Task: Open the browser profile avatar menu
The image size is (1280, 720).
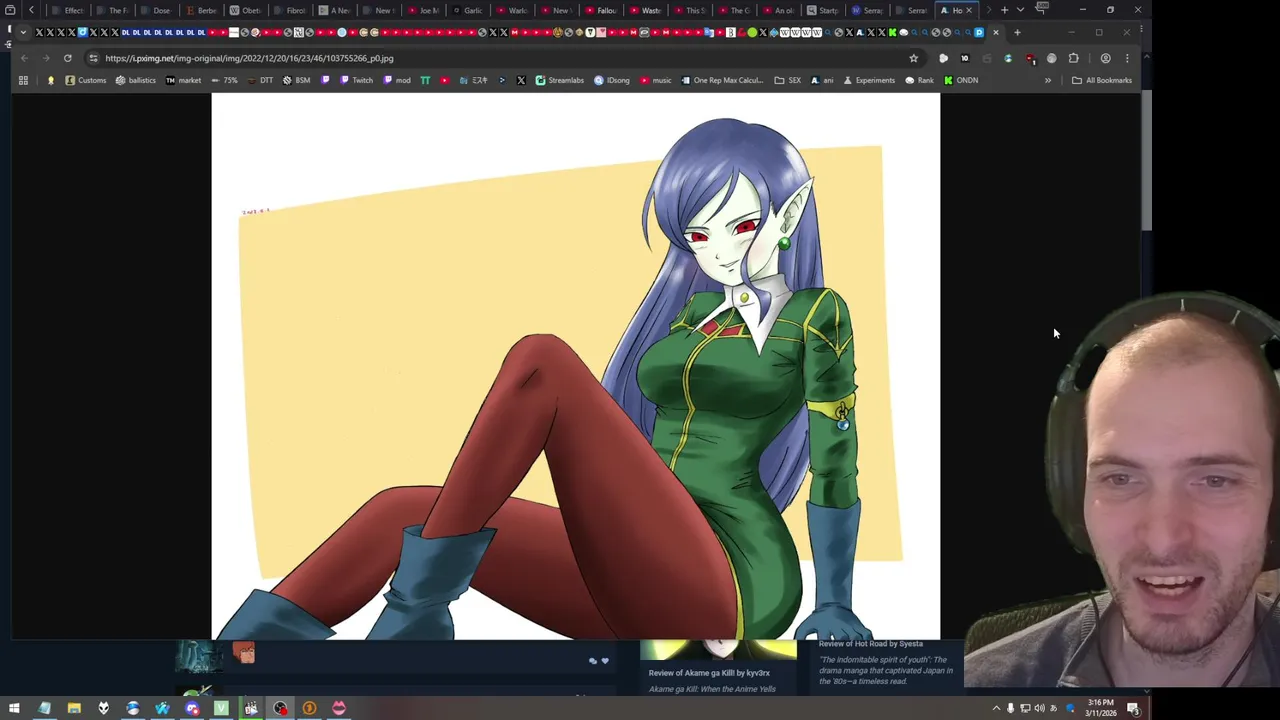Action: coord(1105,58)
